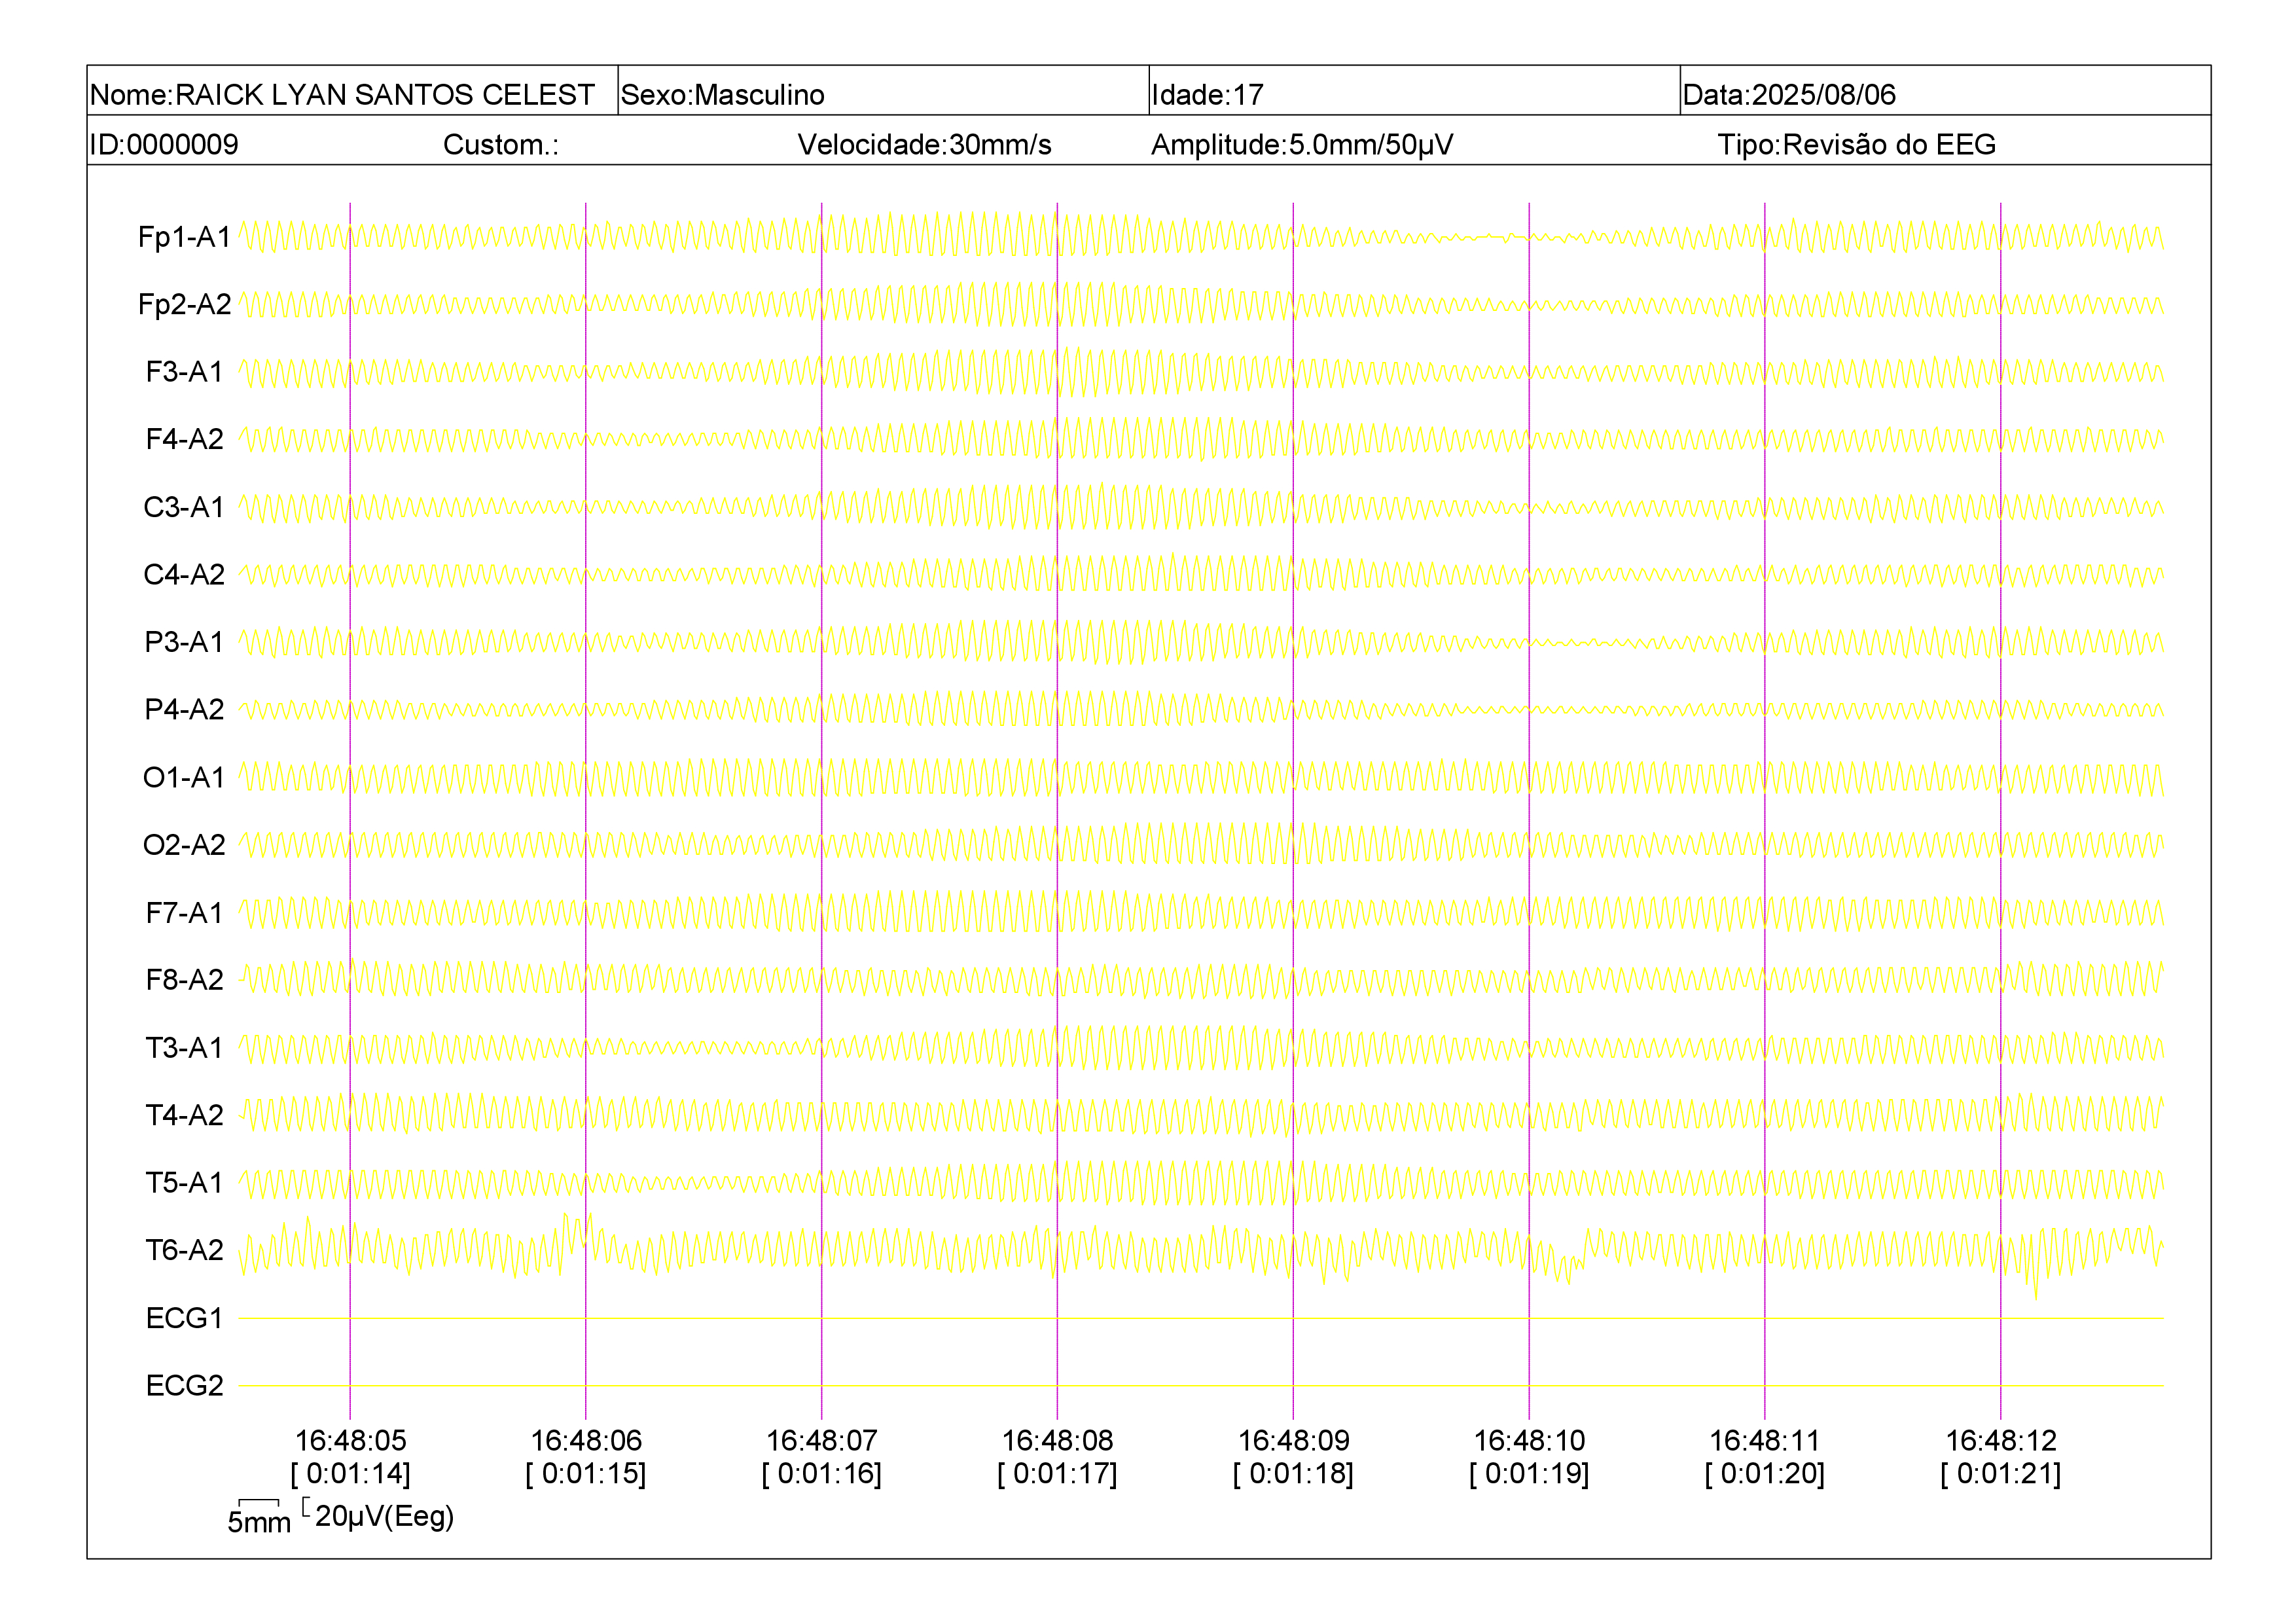Select the elapsed time [ 0:01:18]
The image size is (2296, 1624).
(x=1293, y=1473)
